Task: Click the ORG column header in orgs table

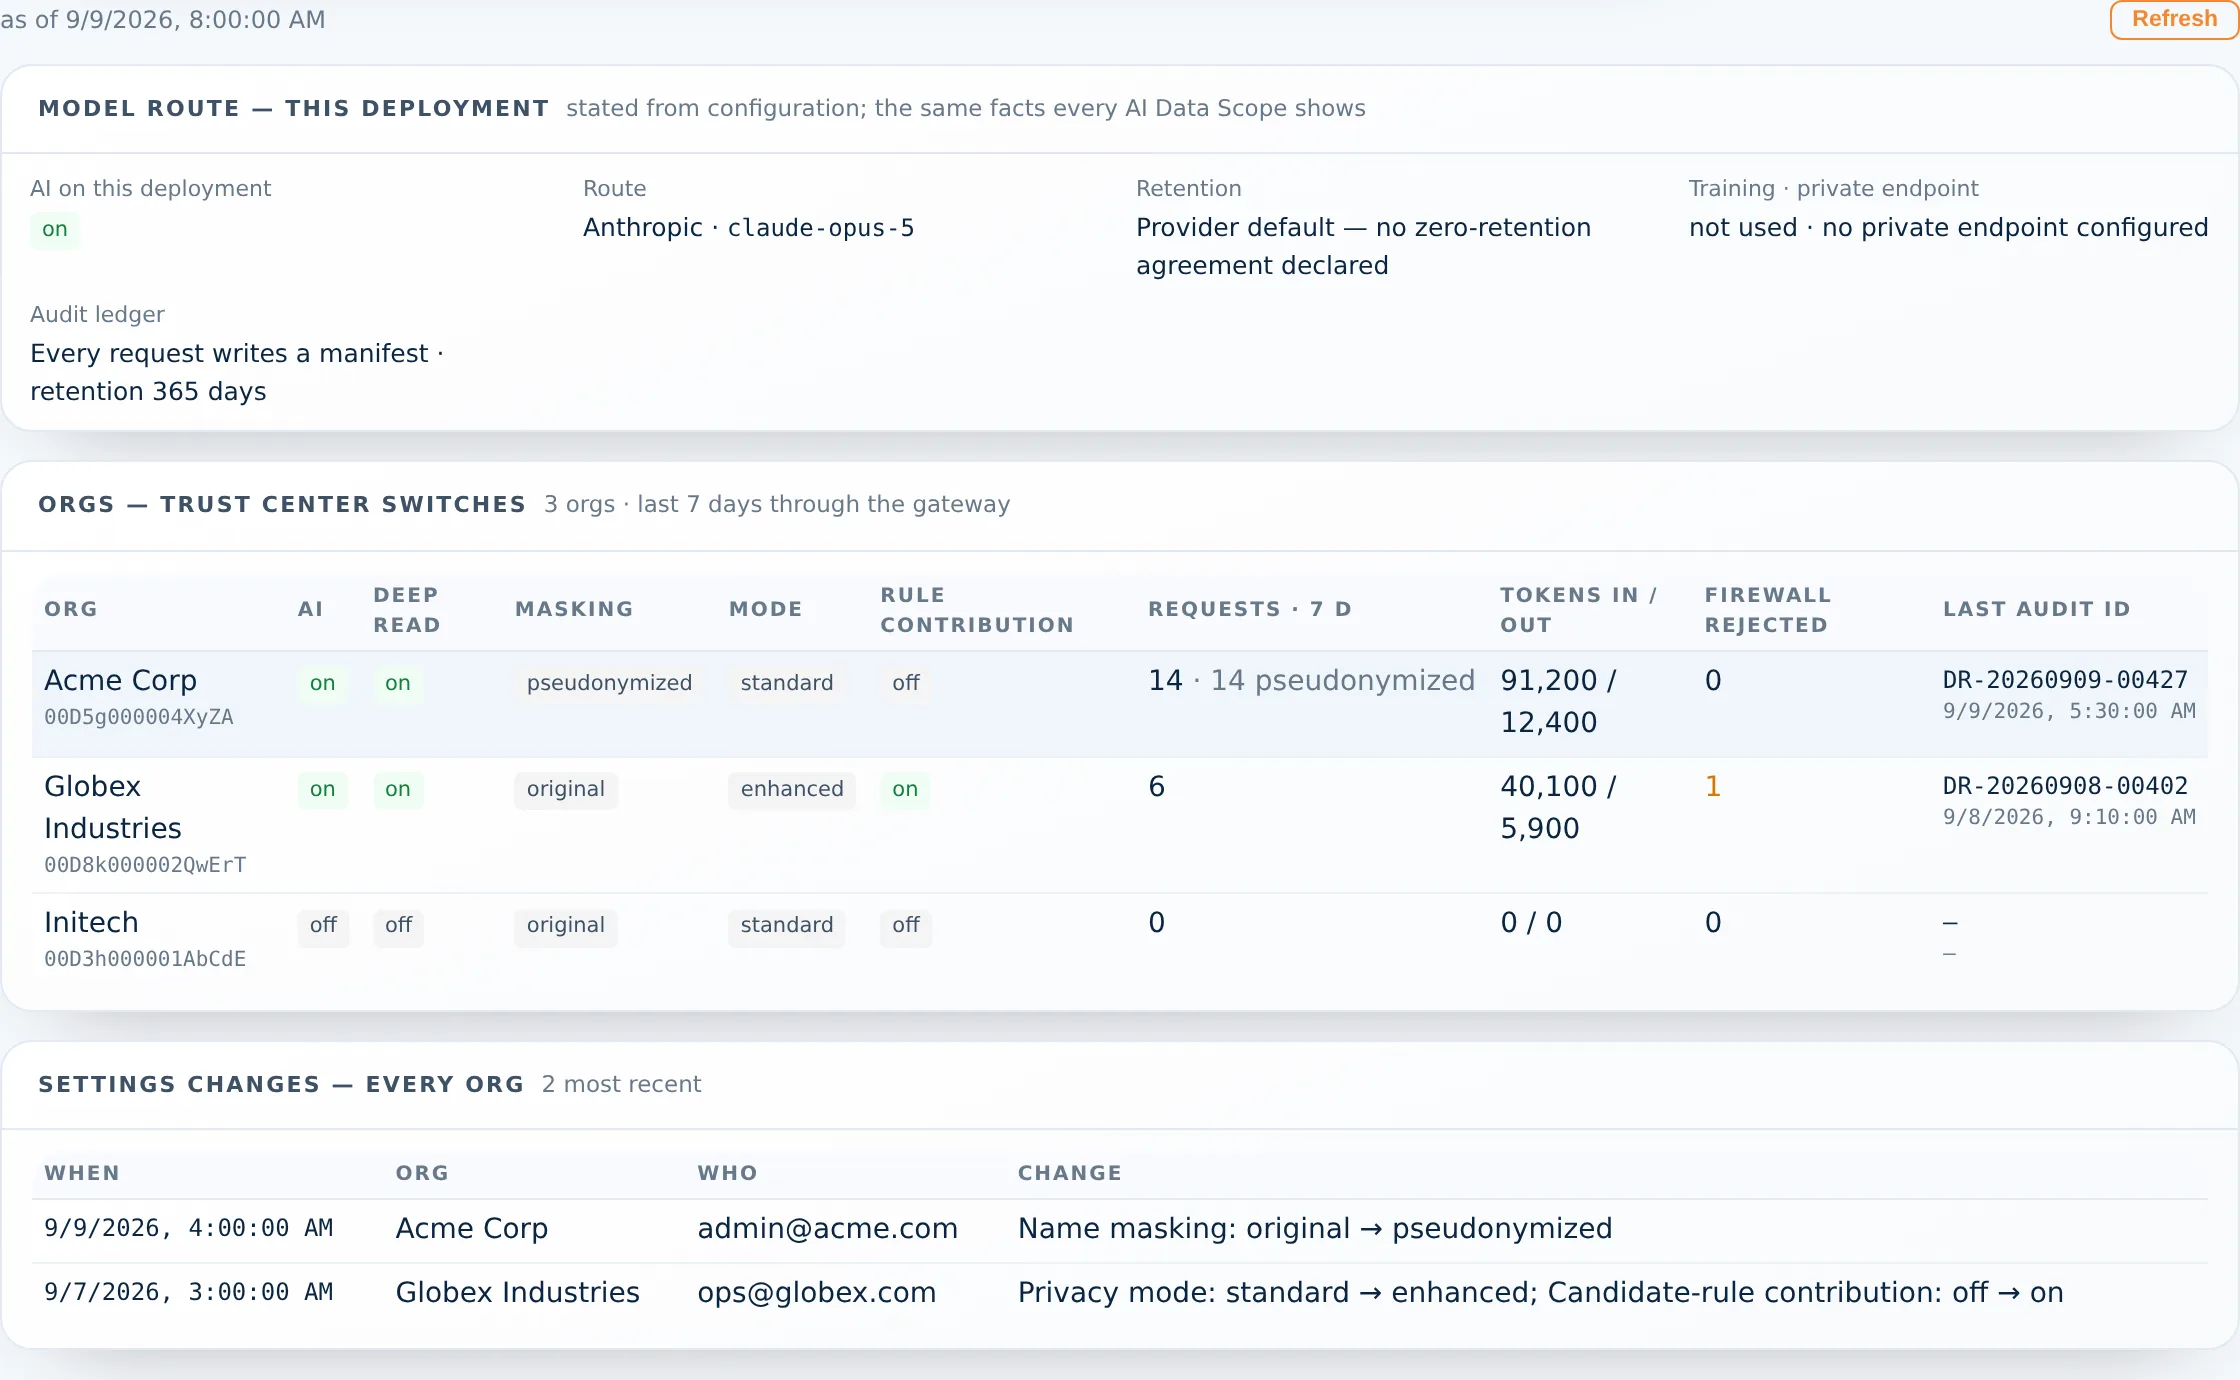Action: [71, 609]
